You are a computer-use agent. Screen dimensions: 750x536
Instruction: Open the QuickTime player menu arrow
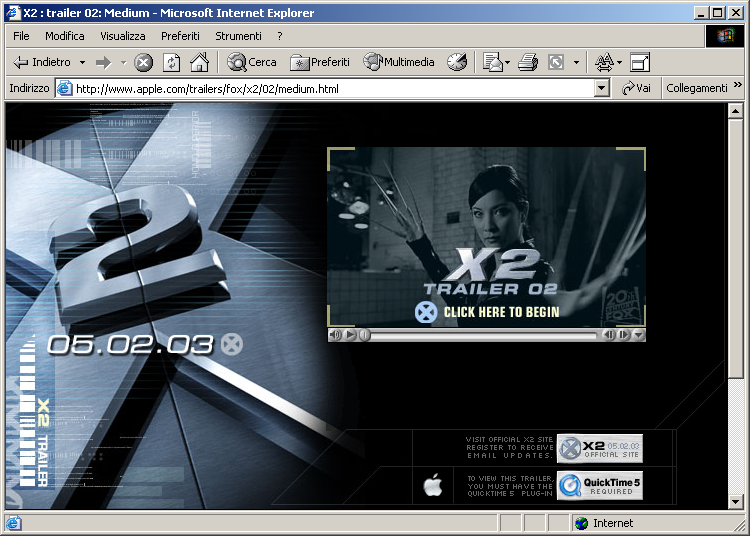[x=639, y=335]
